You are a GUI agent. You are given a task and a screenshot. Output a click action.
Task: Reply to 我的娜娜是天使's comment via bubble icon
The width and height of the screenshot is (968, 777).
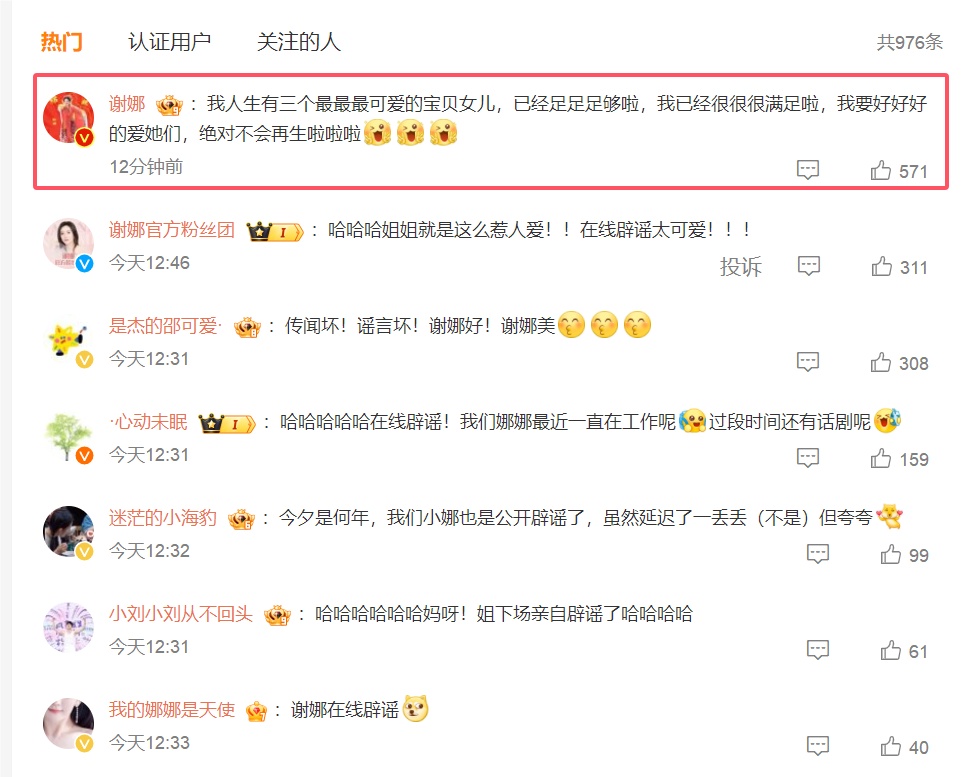818,746
